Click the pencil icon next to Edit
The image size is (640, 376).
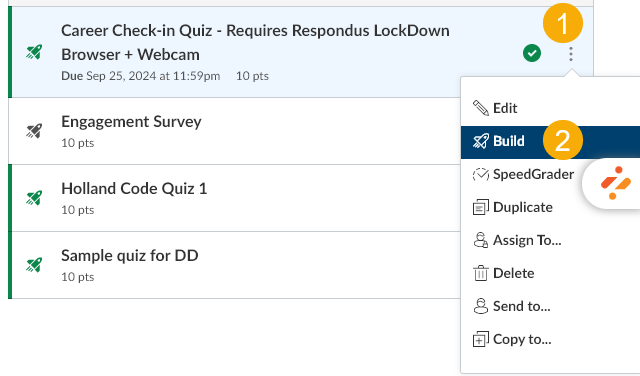[480, 108]
